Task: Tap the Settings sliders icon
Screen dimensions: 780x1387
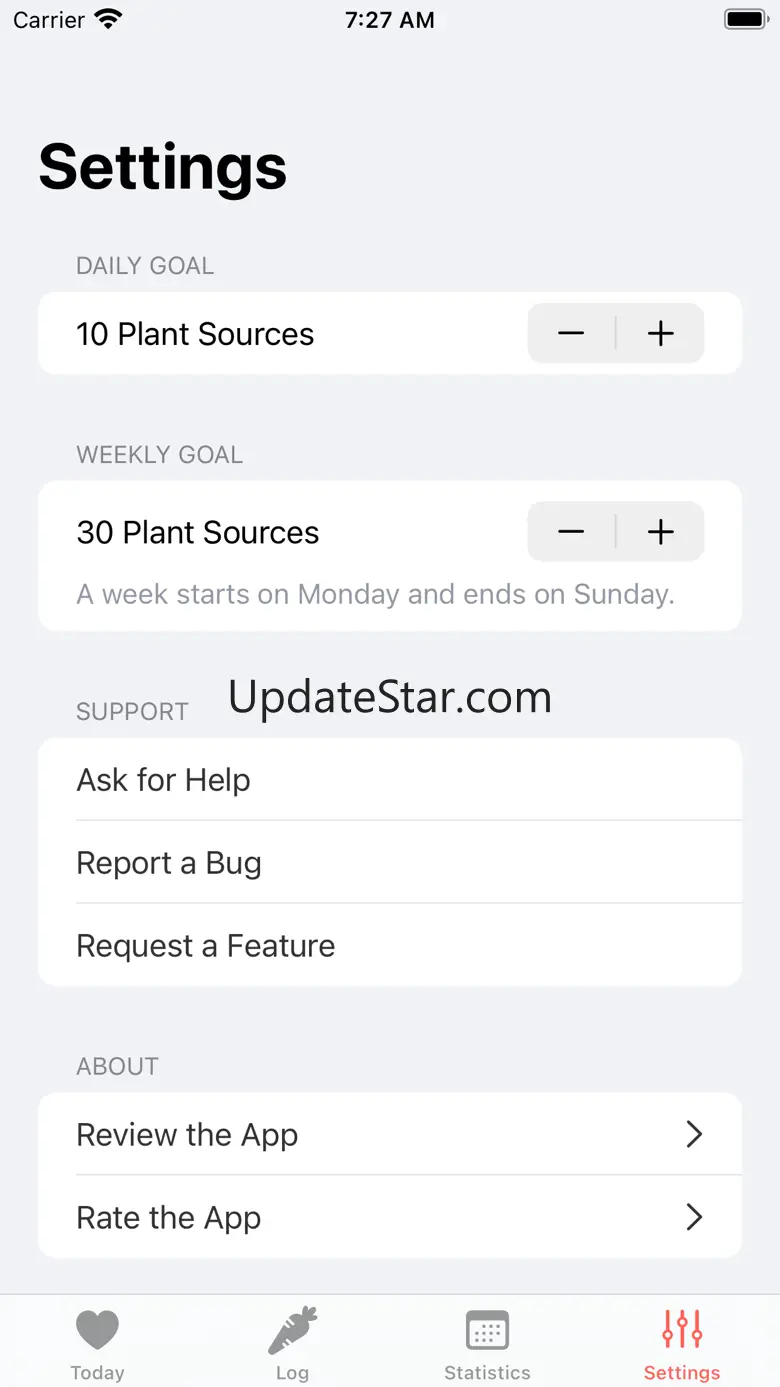Action: 682,1330
